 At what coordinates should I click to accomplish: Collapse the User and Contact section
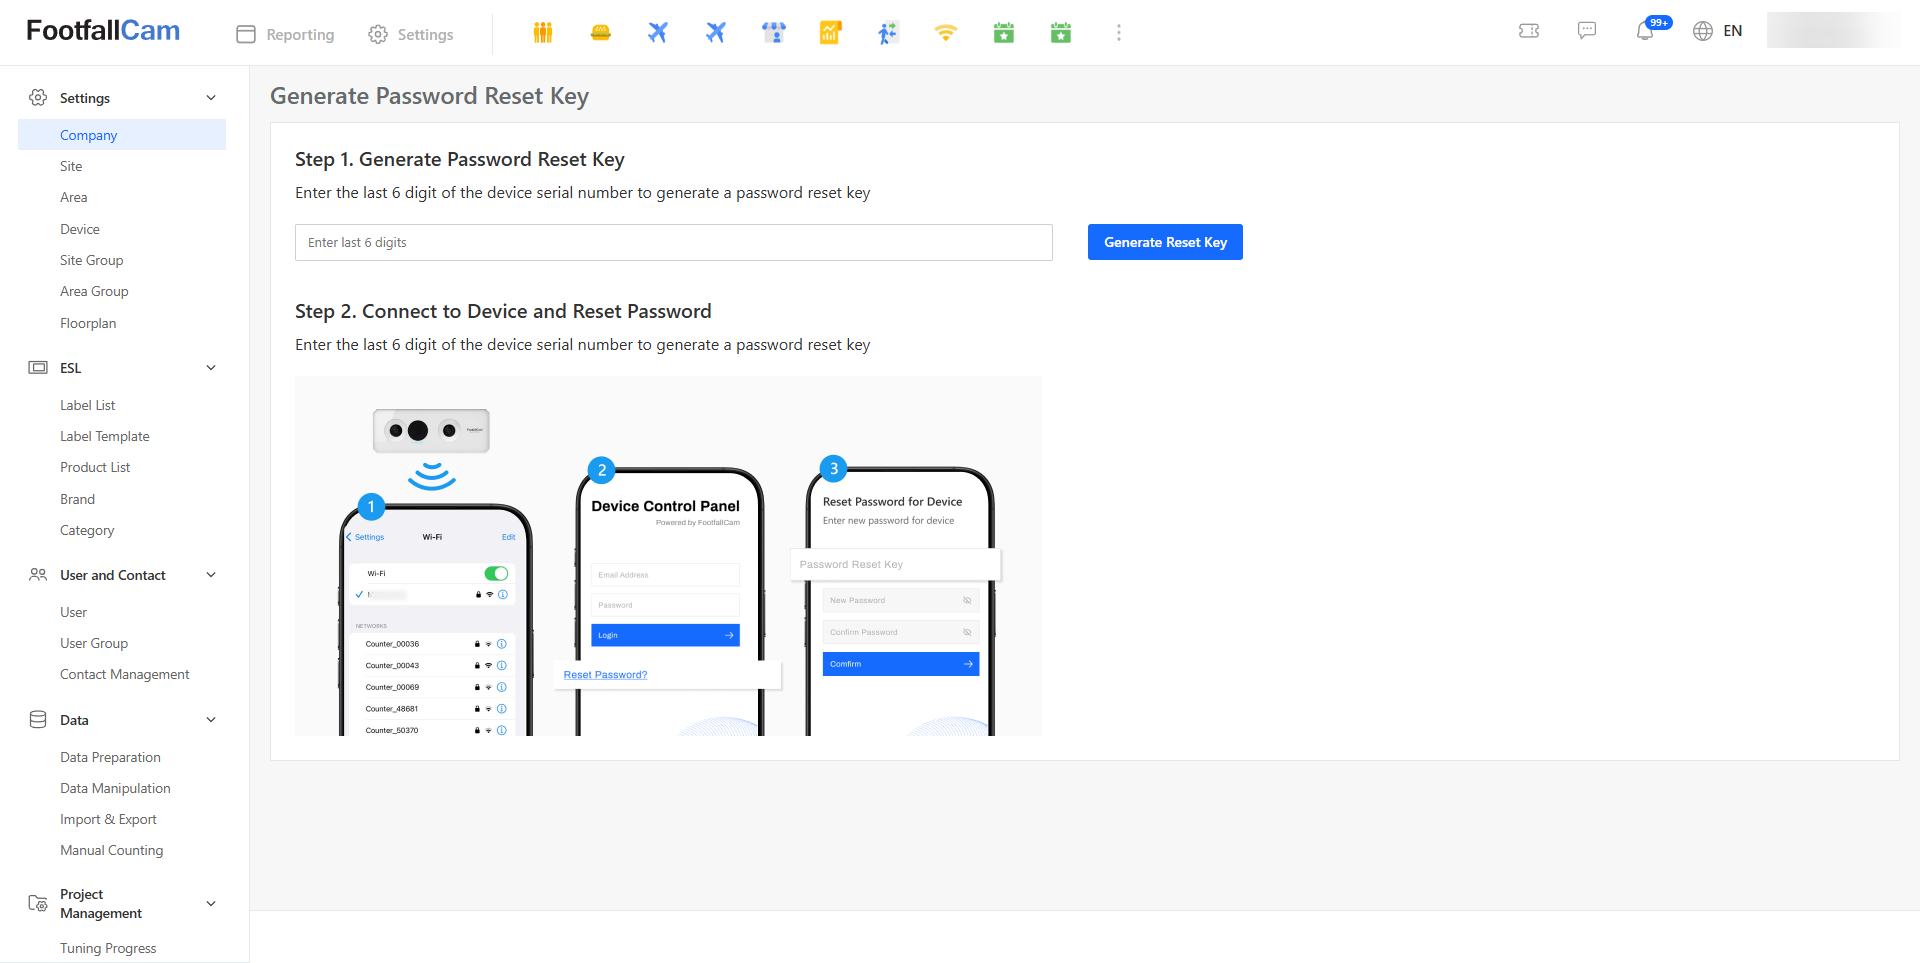[211, 575]
